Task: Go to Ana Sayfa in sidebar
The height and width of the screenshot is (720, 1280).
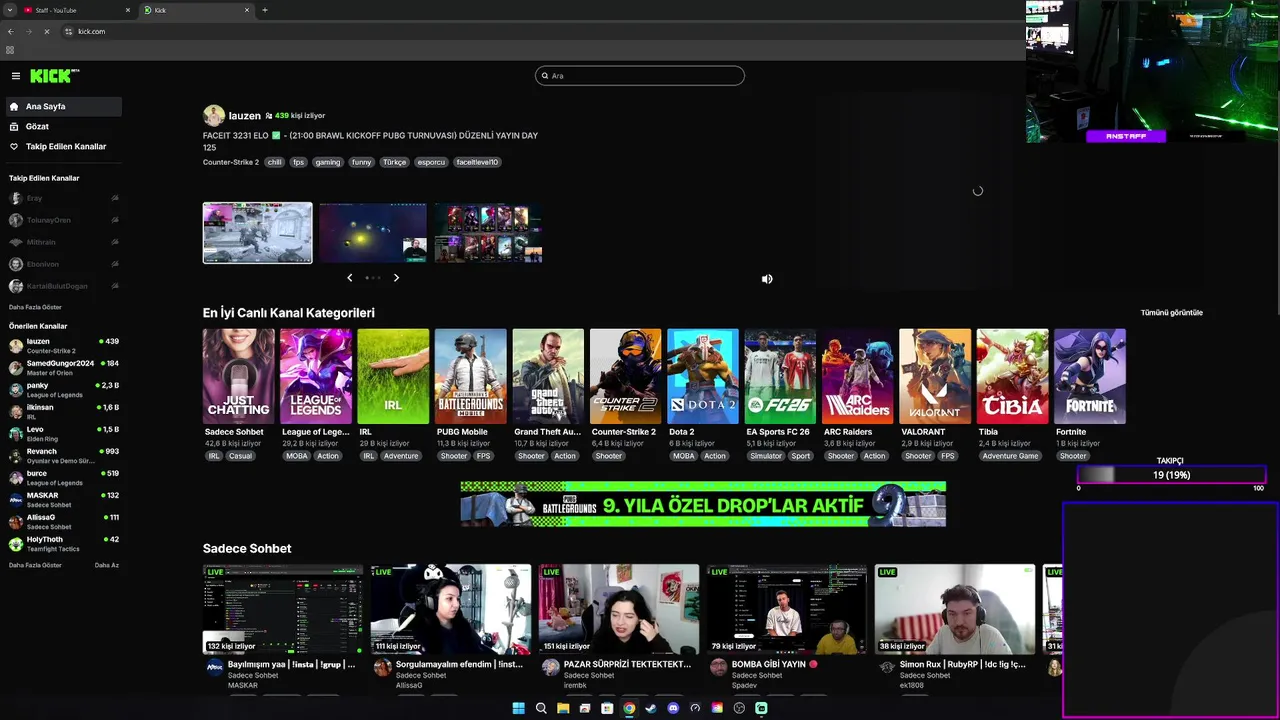Action: 63,106
